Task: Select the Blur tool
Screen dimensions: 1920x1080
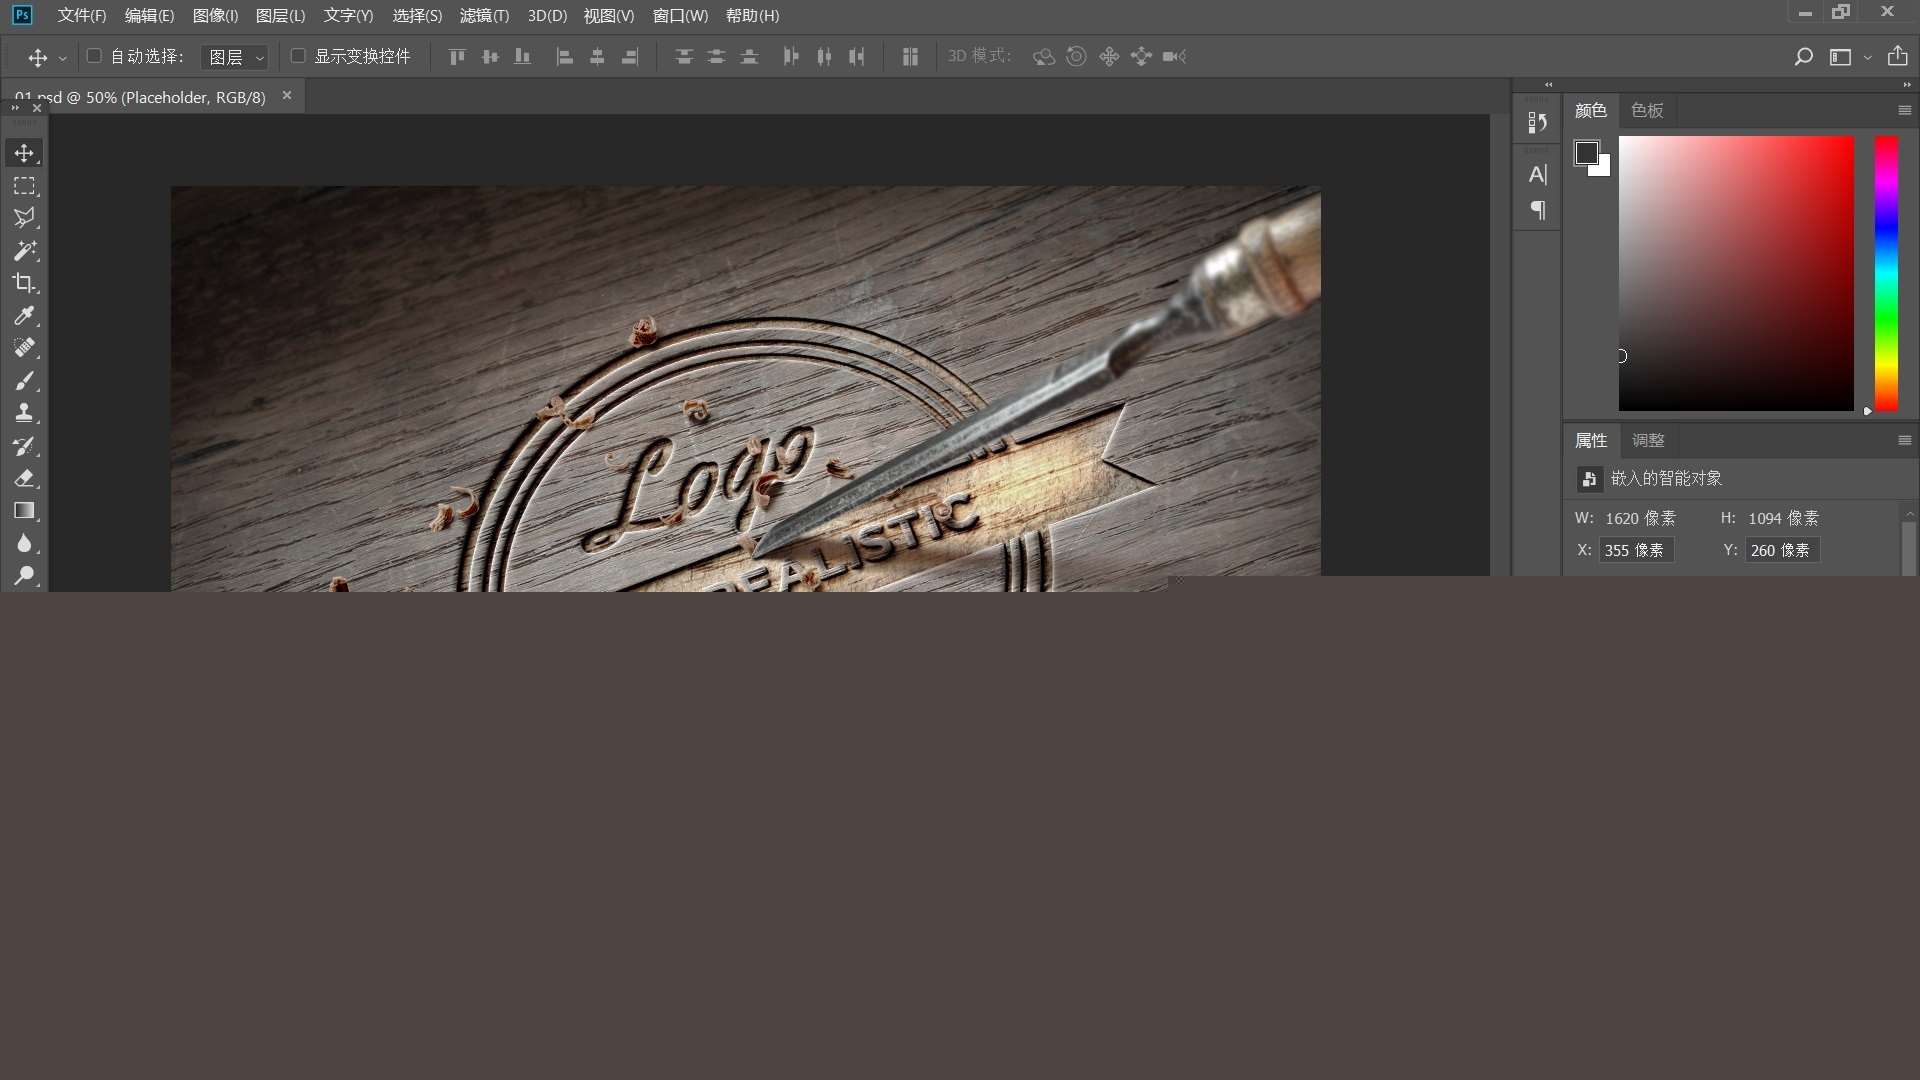Action: tap(24, 543)
